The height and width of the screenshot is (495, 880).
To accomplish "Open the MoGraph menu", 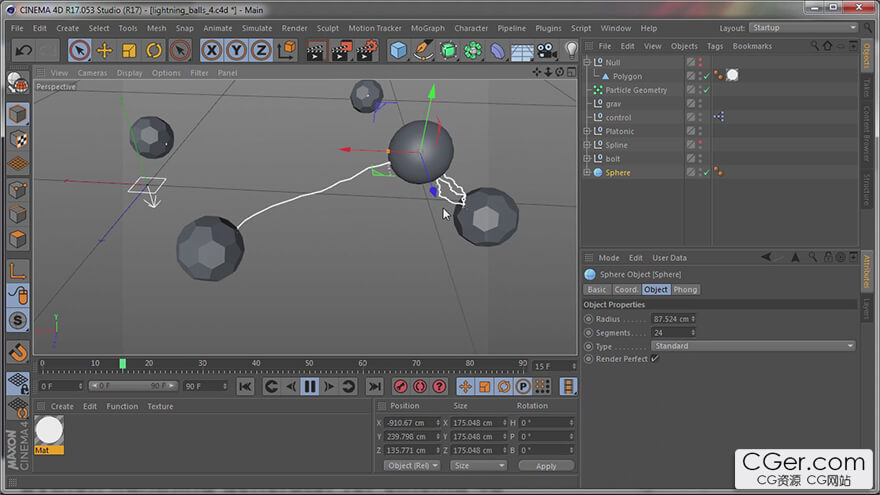I will 428,28.
